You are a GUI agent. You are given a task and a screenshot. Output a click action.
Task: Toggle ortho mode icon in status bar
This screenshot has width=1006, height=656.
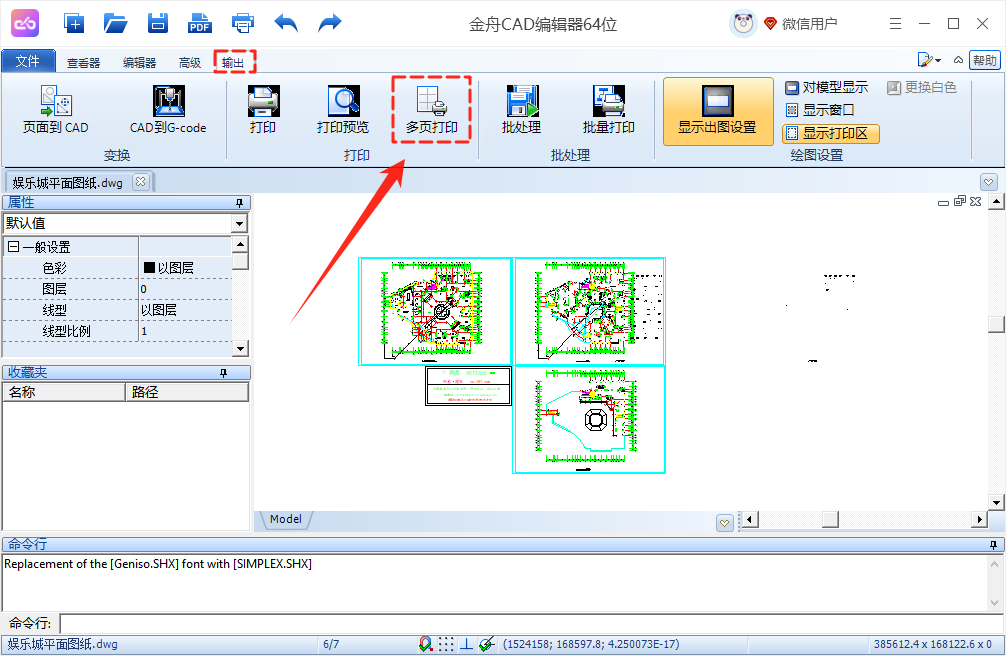click(466, 644)
